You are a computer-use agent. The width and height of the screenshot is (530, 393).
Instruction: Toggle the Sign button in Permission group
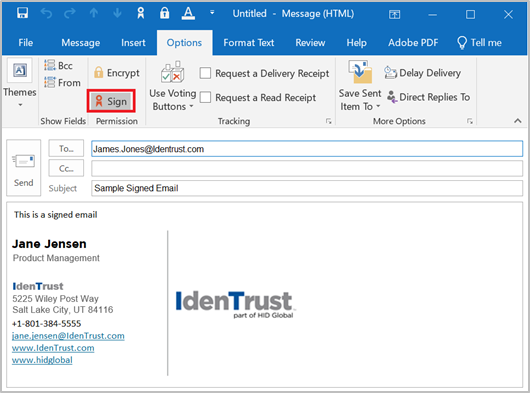tap(111, 101)
